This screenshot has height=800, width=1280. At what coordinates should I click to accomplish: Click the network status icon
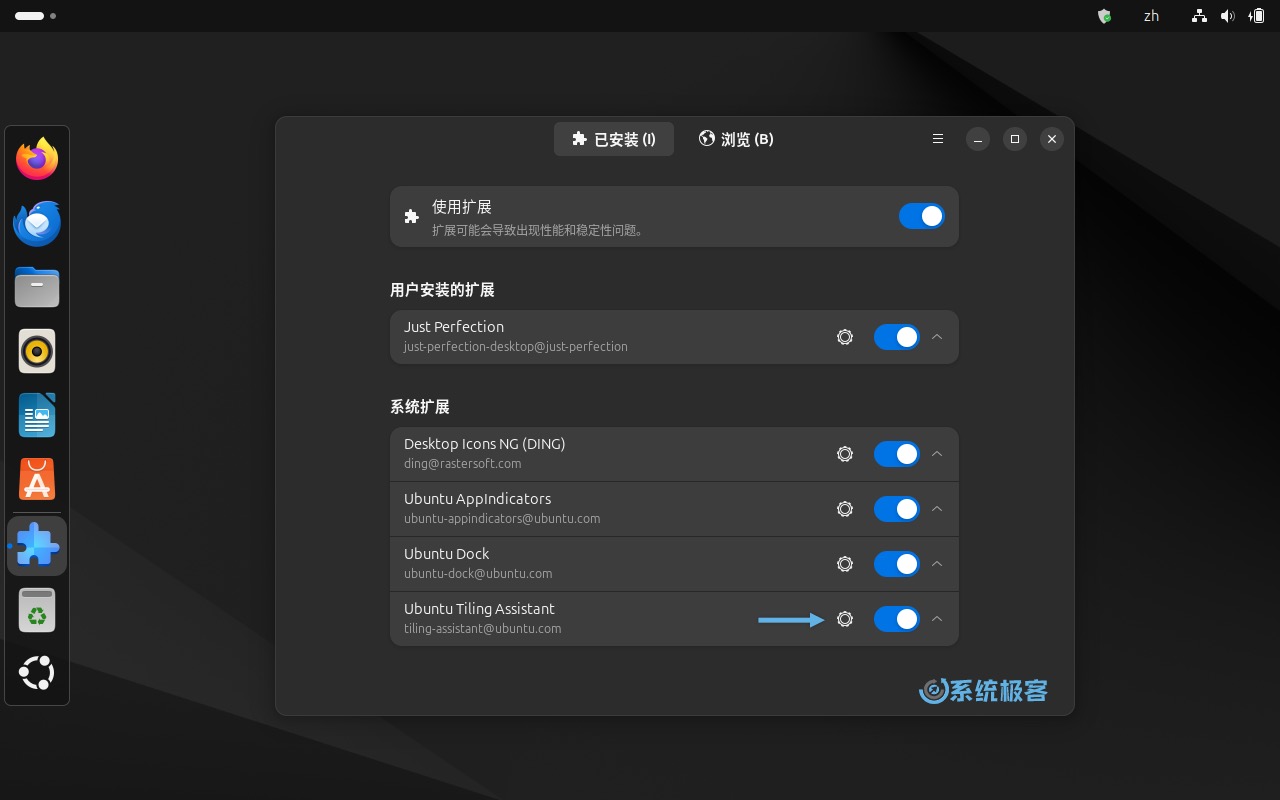click(x=1199, y=16)
